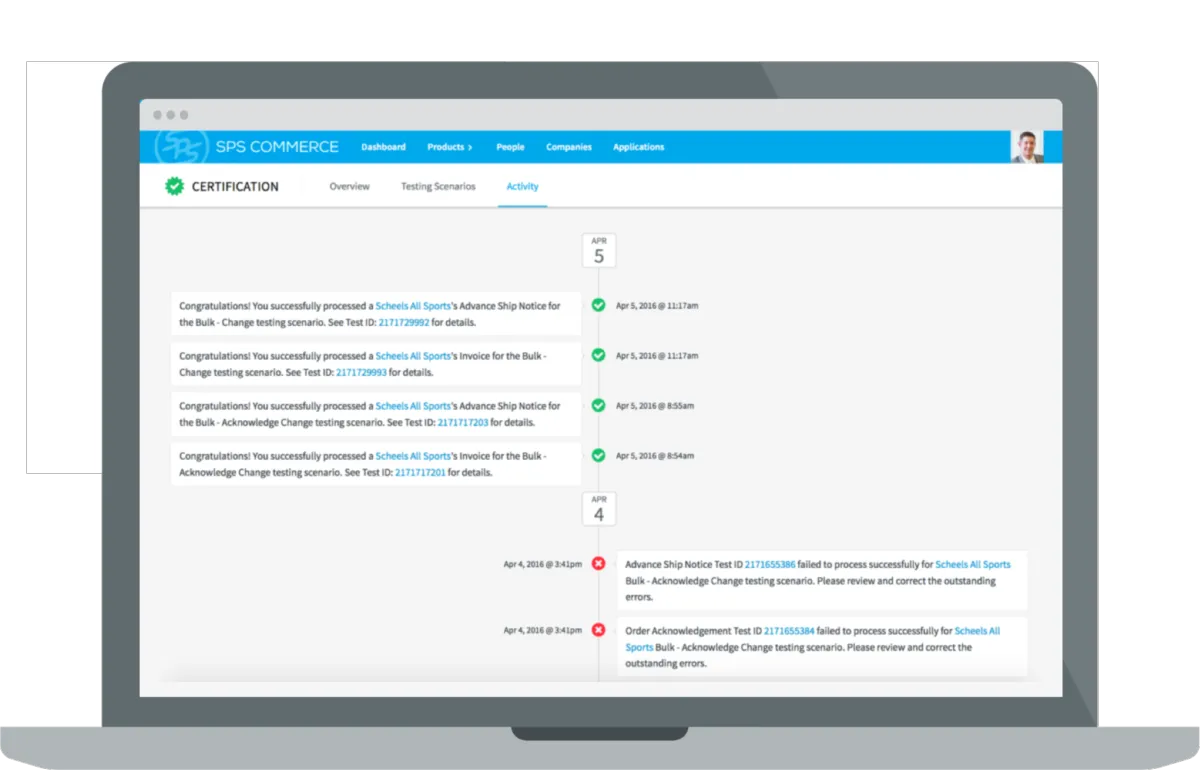Click the CERTIFICATION heading text
Viewport: 1200px width, 770px height.
tap(235, 186)
